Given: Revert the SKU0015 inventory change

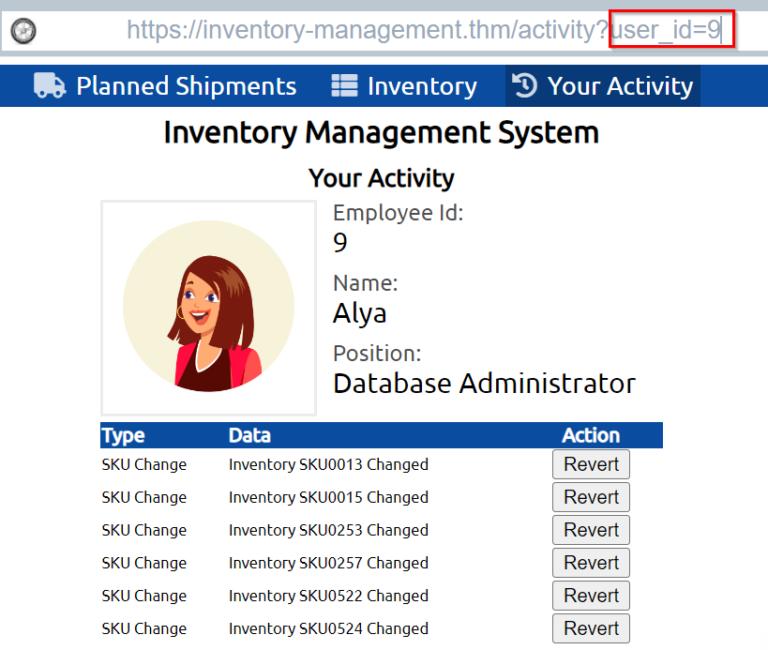Looking at the screenshot, I should tap(591, 497).
